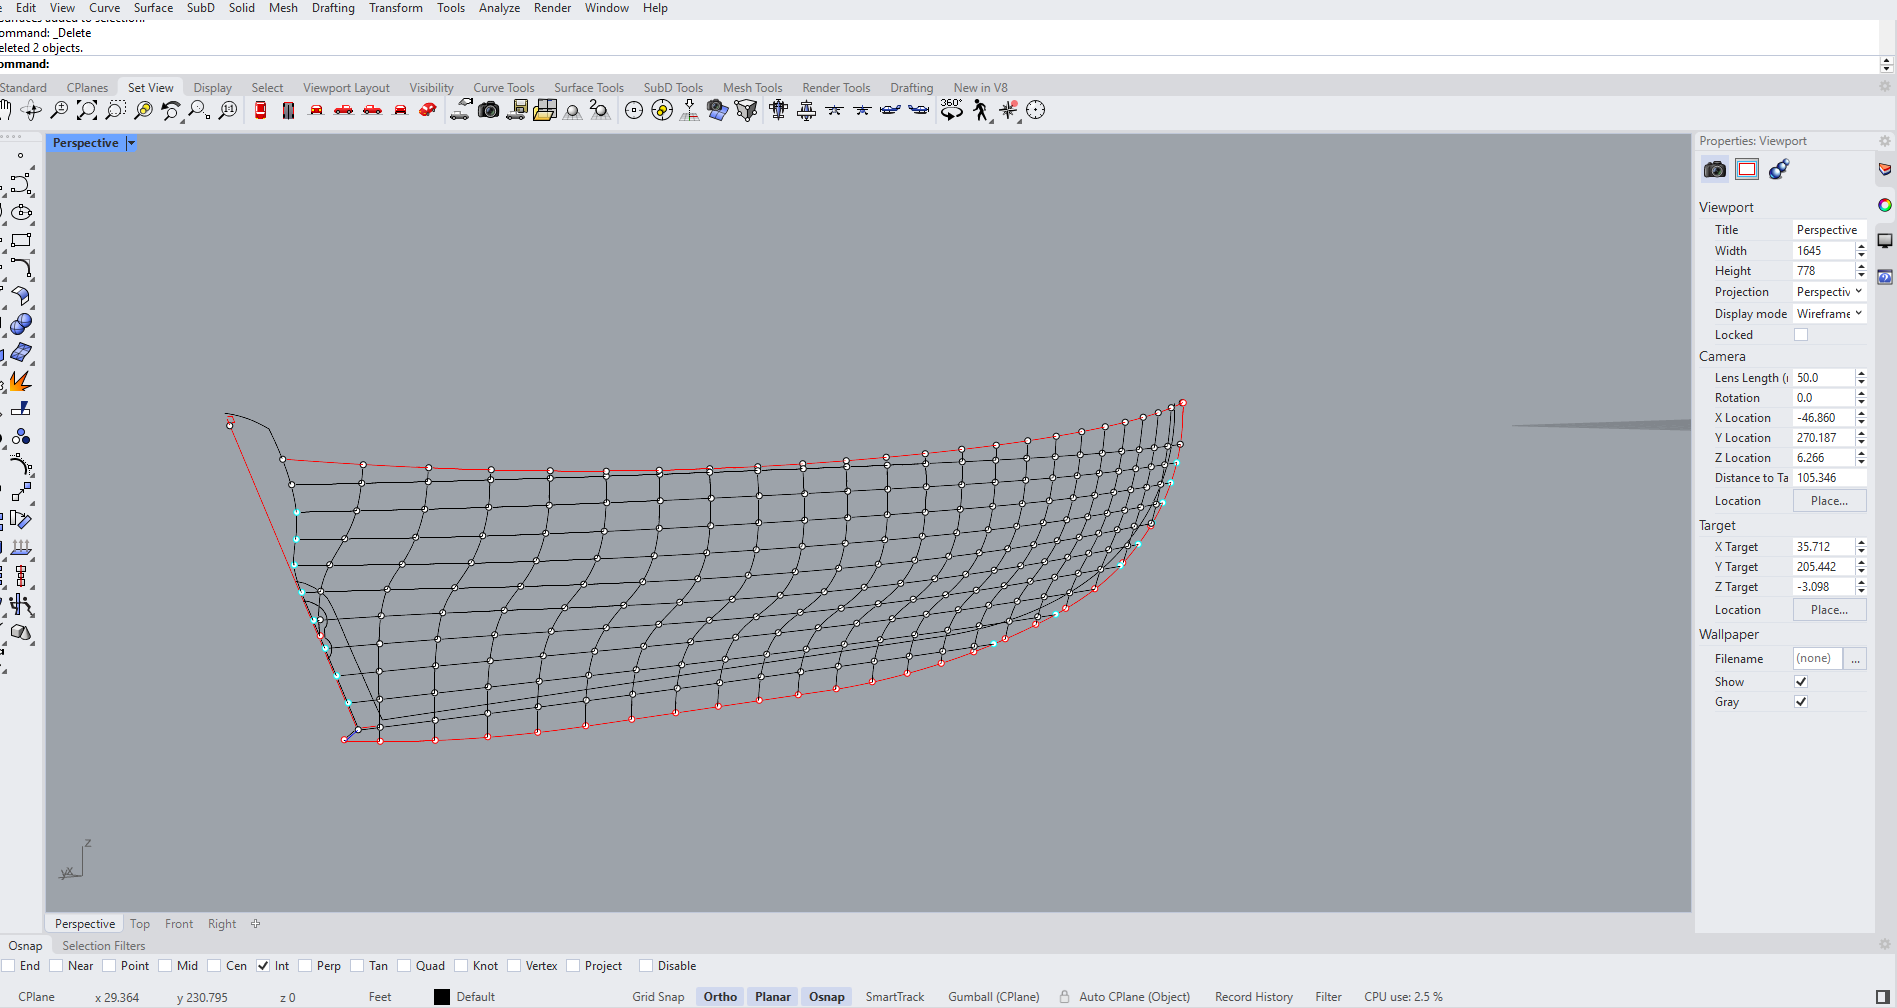Open the Display mode Wireframe dropdown

point(1829,314)
